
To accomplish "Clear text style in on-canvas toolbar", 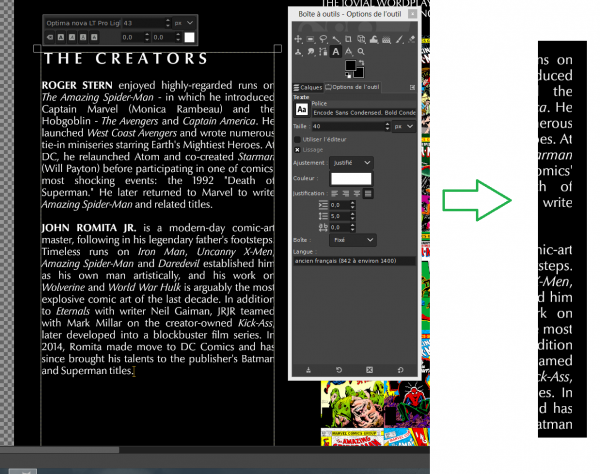I will (x=50, y=37).
